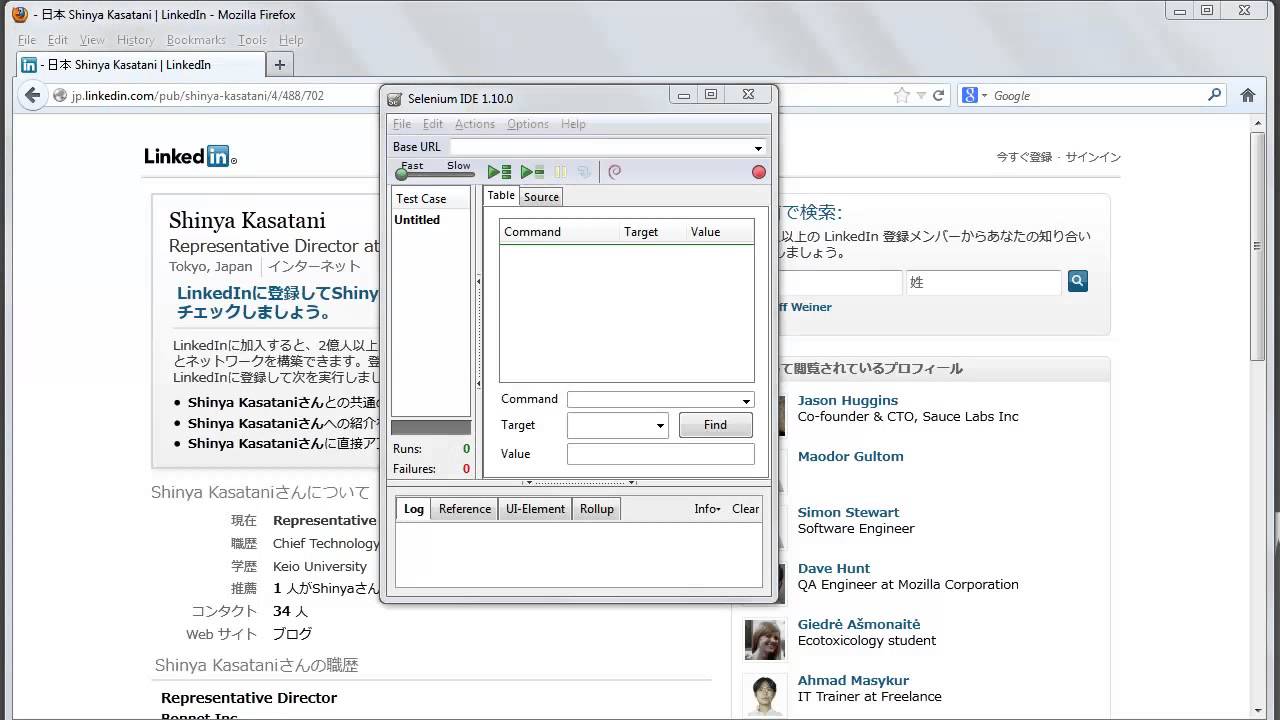Switch to the Source tab
1280x720 pixels.
coord(541,197)
